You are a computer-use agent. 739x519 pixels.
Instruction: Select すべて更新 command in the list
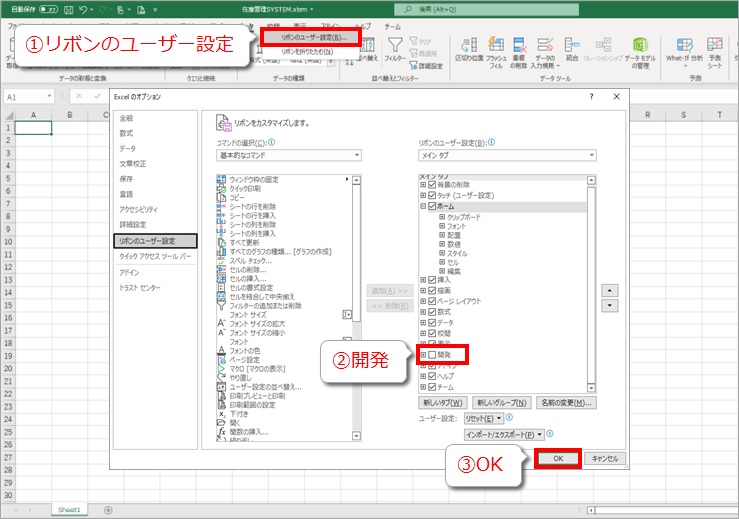(x=247, y=242)
